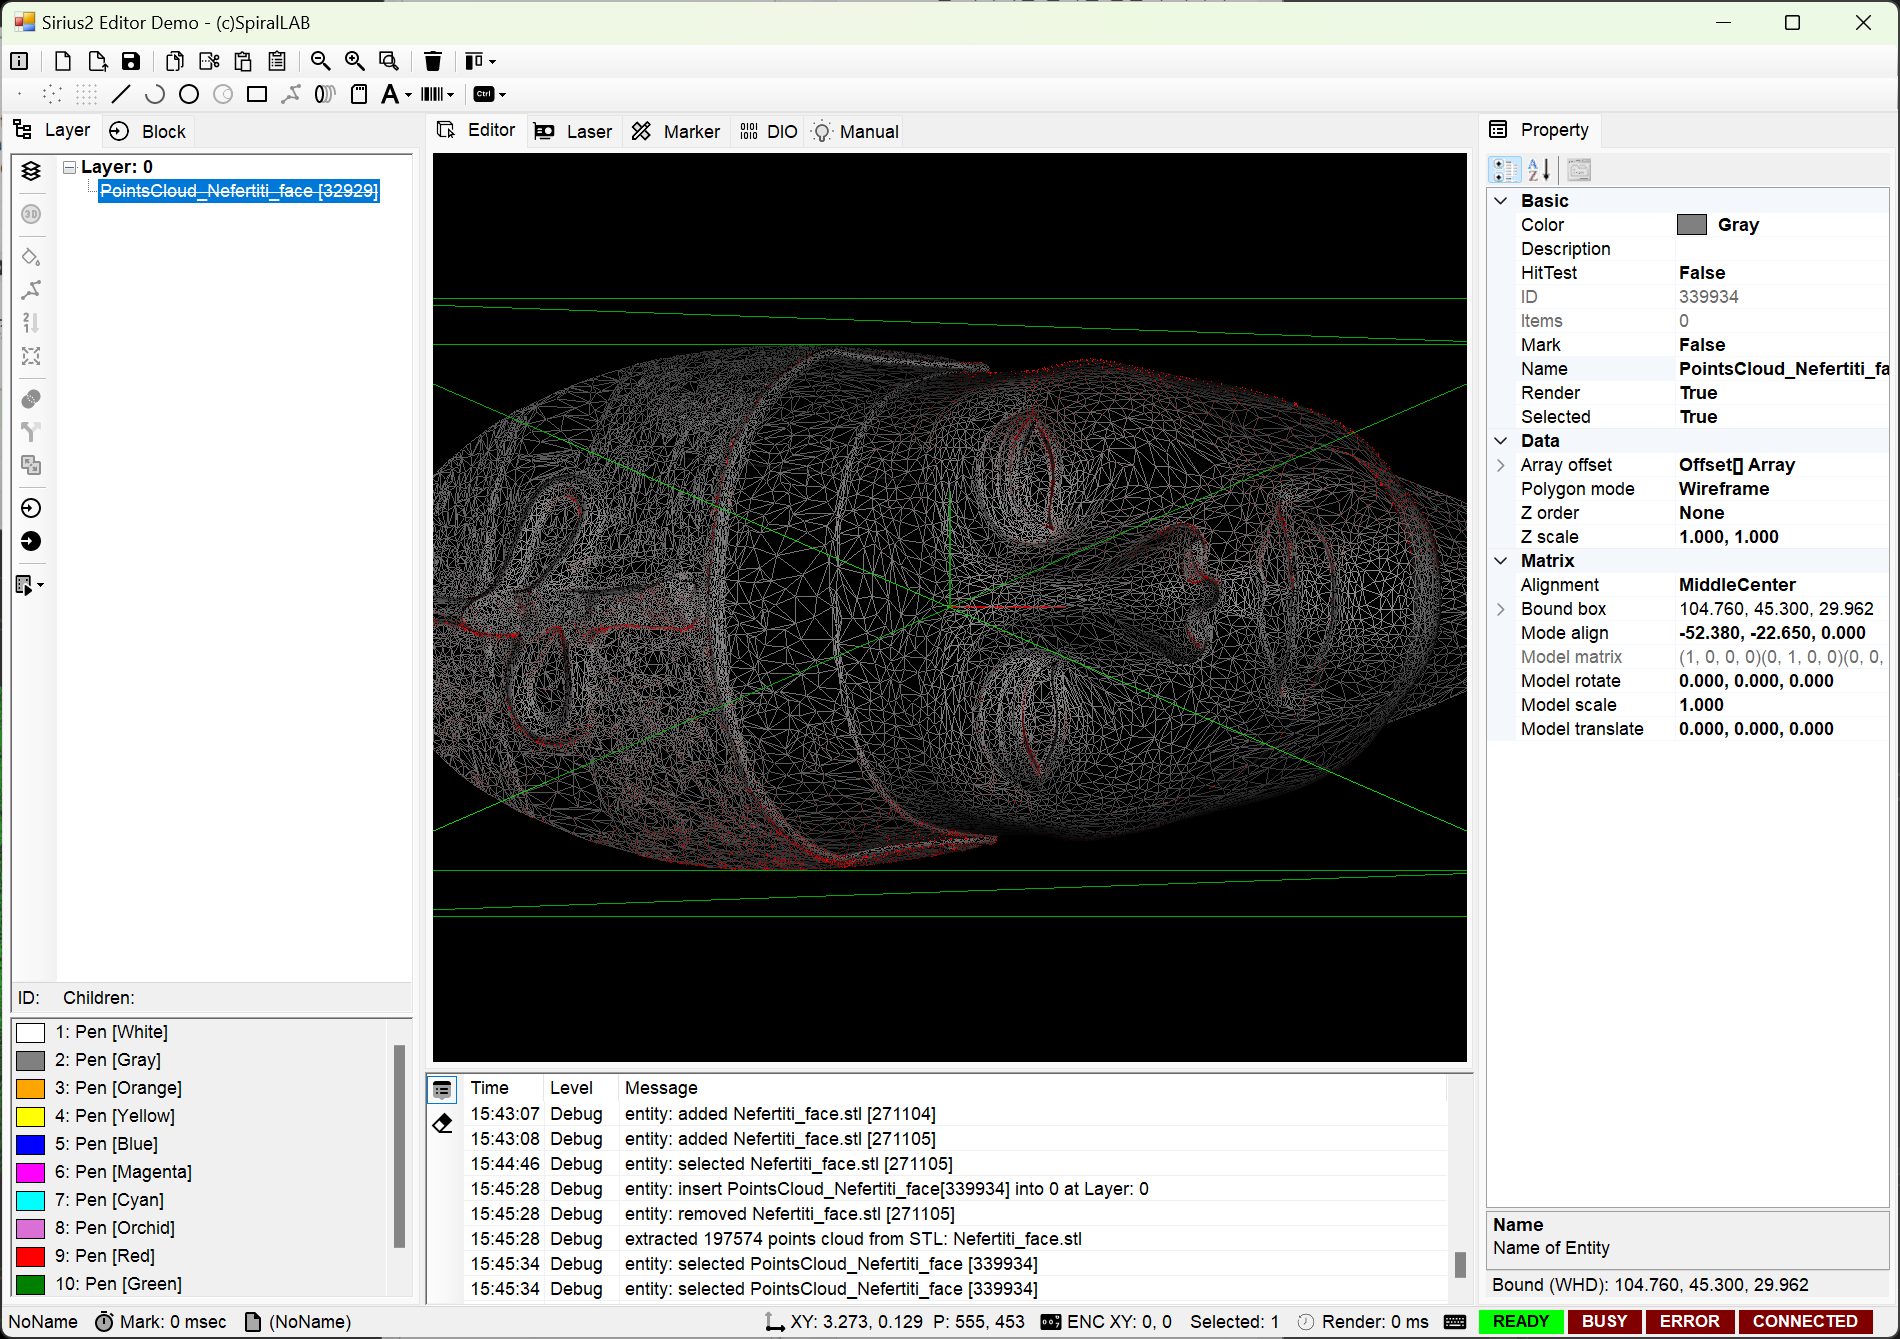Click the hollow circled-arrow icon in the left sidebar

[x=31, y=508]
